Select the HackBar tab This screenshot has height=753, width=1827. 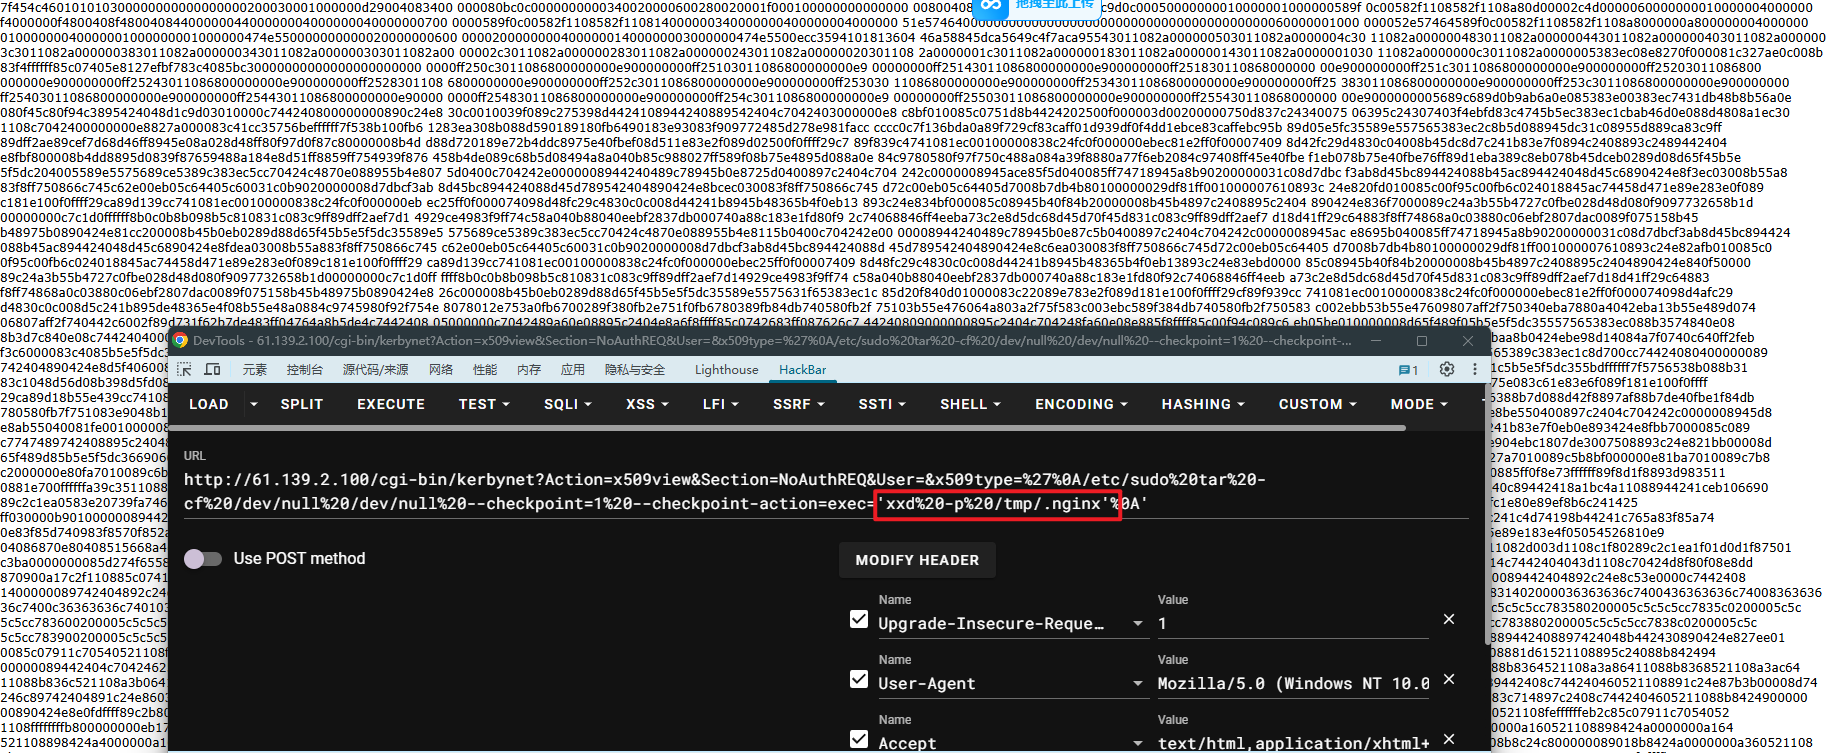click(802, 369)
